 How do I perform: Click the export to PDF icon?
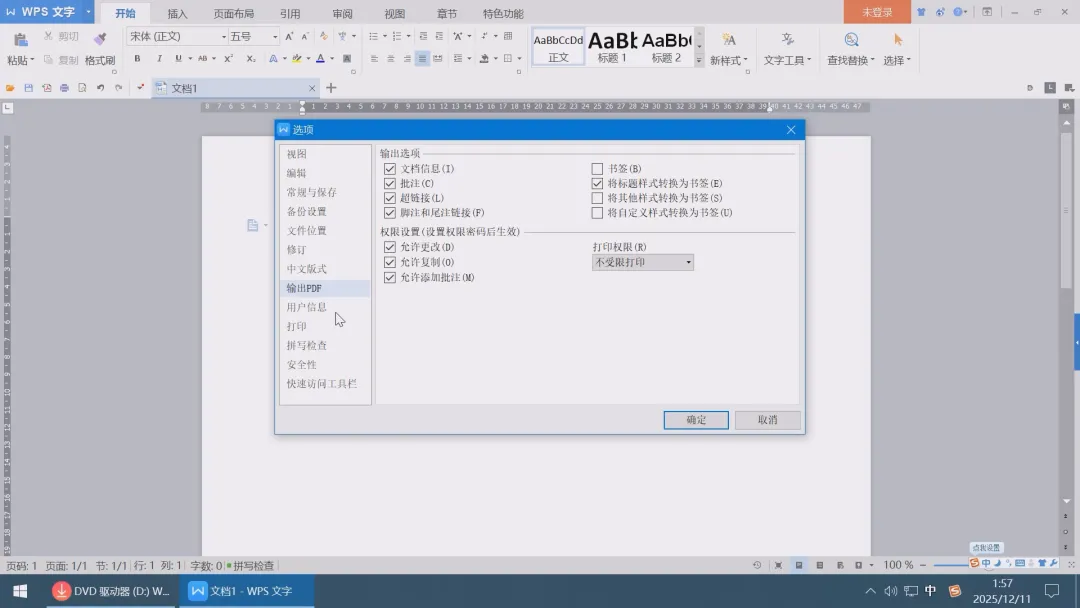[46, 88]
